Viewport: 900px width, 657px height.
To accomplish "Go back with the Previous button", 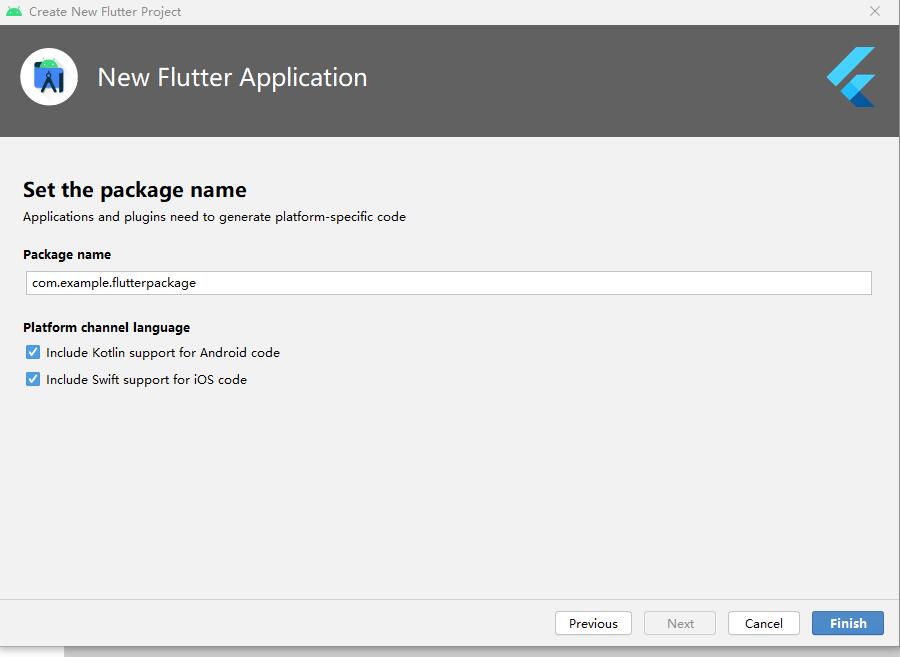I will 593,623.
